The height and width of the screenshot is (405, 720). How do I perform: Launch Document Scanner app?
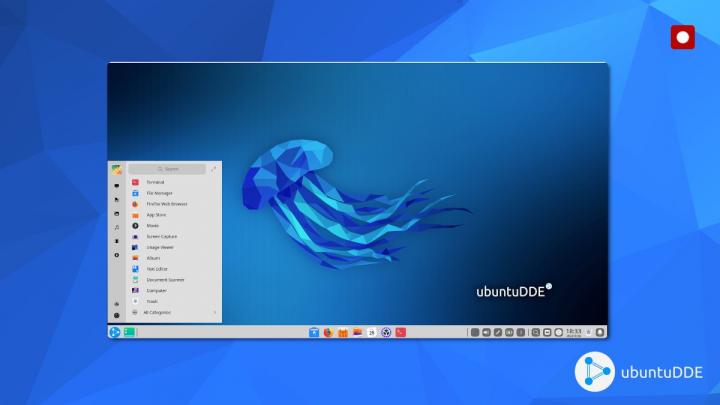click(x=165, y=280)
